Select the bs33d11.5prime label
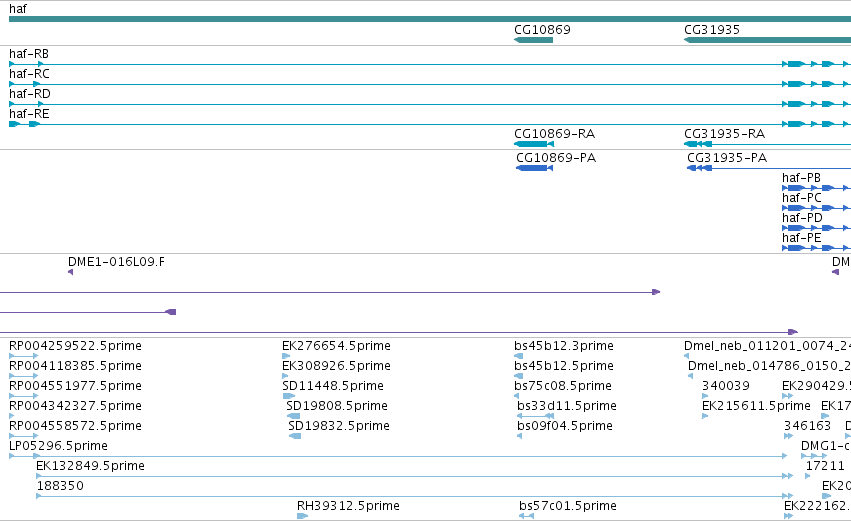The height and width of the screenshot is (521, 851). coord(567,406)
